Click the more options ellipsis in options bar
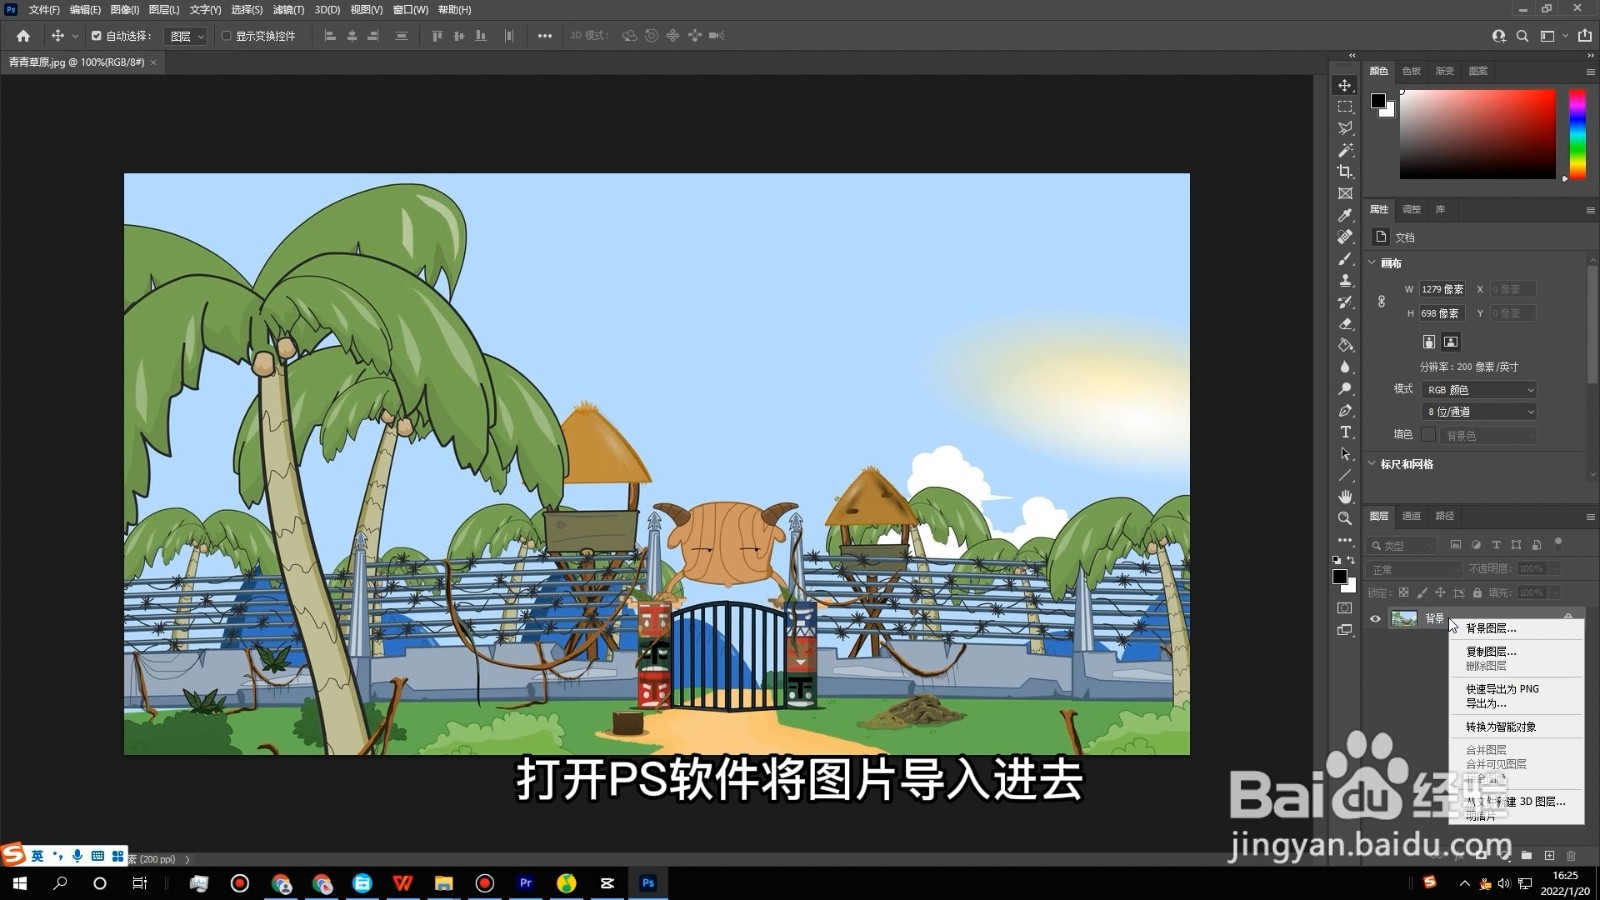This screenshot has height=900, width=1600. coord(544,36)
